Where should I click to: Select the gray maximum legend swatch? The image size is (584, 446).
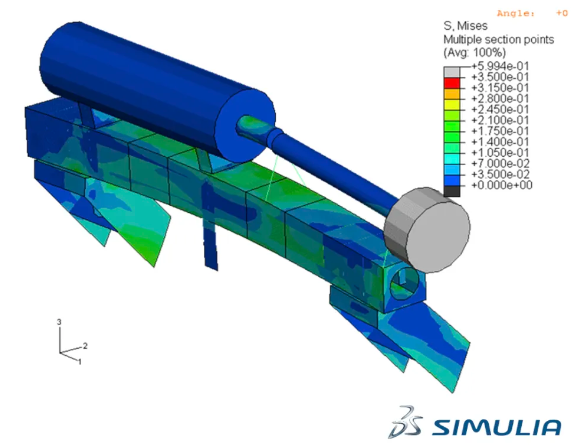(451, 72)
